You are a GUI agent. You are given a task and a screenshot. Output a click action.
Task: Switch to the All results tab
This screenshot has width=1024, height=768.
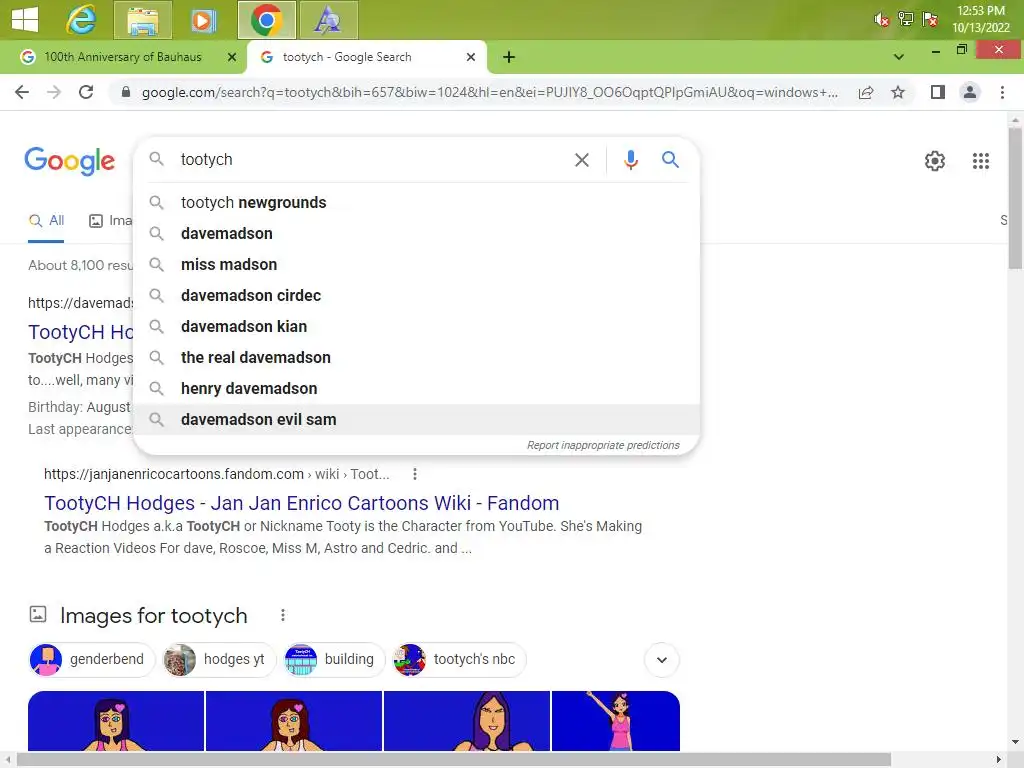coord(46,221)
